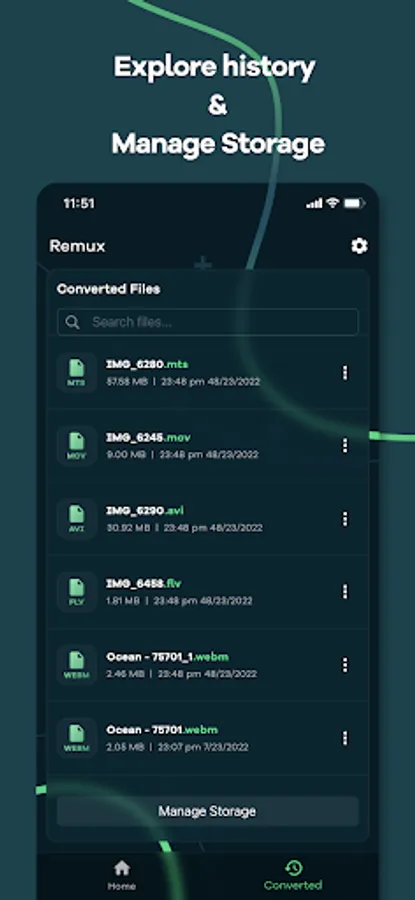Open three-dot menu for IMG_6458.flv
415x900 pixels.
(345, 592)
